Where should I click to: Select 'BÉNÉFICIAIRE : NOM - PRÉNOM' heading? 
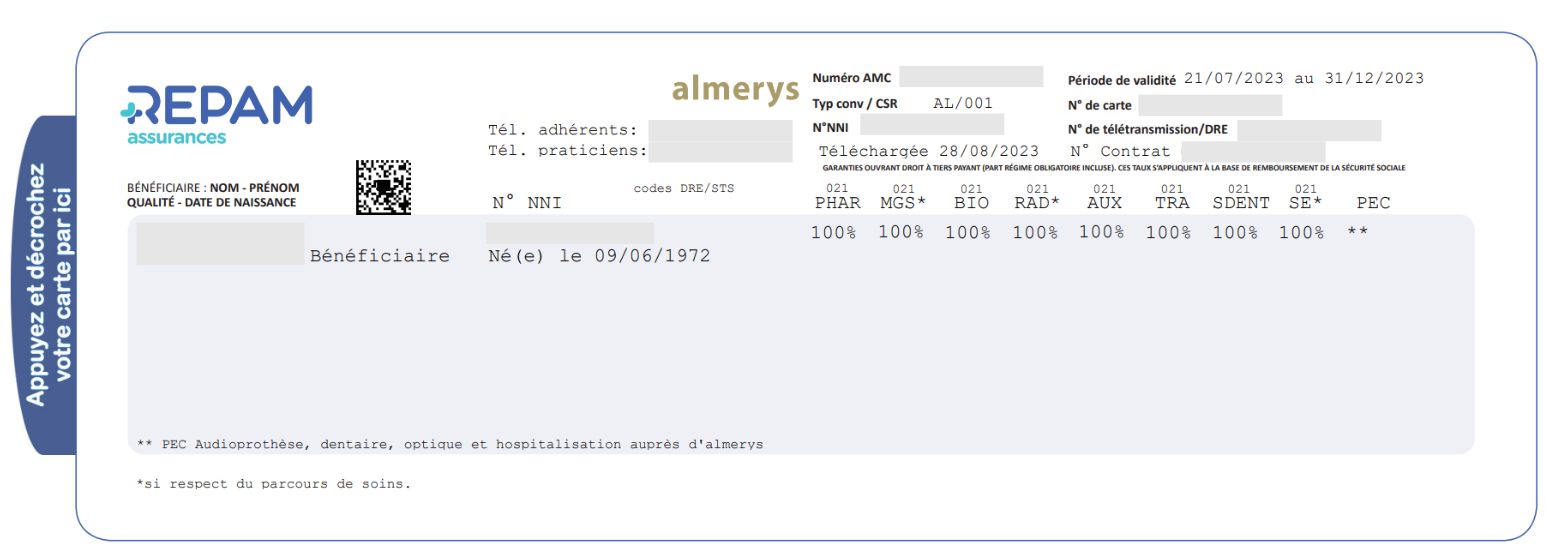pyautogui.click(x=213, y=188)
